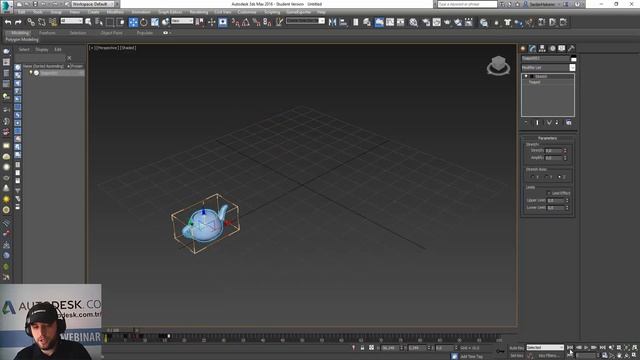
Task: Click the Mirror tool icon
Action: pos(332,22)
